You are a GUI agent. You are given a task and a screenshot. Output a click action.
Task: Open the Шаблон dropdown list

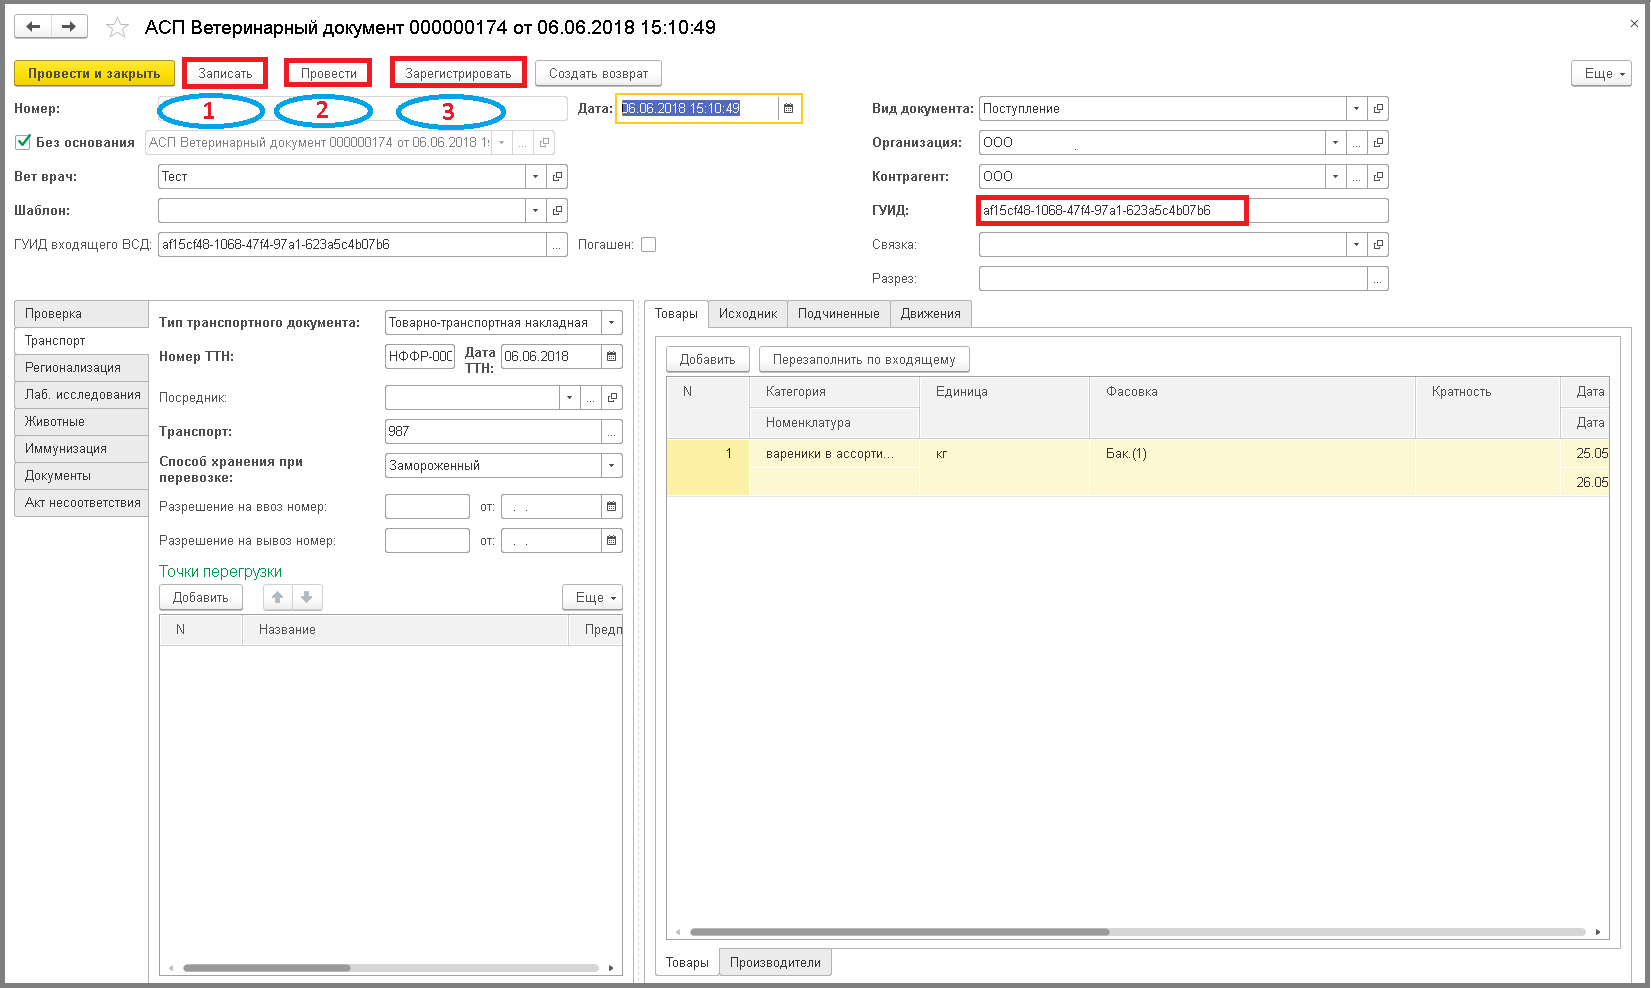pos(536,211)
